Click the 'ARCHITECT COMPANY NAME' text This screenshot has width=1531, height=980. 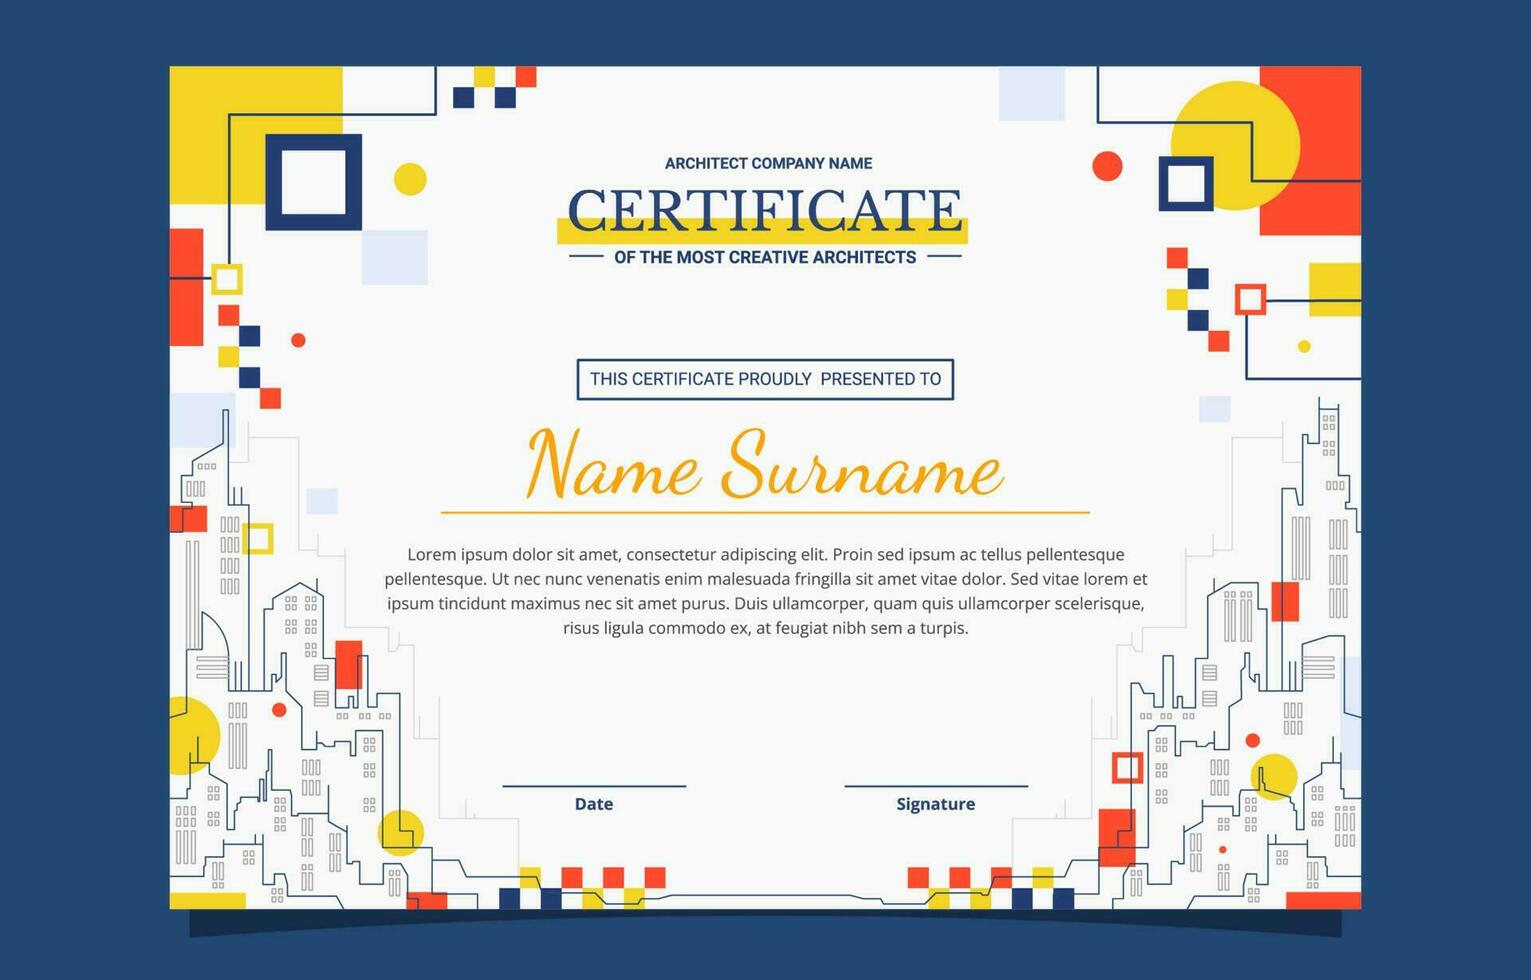pos(768,163)
